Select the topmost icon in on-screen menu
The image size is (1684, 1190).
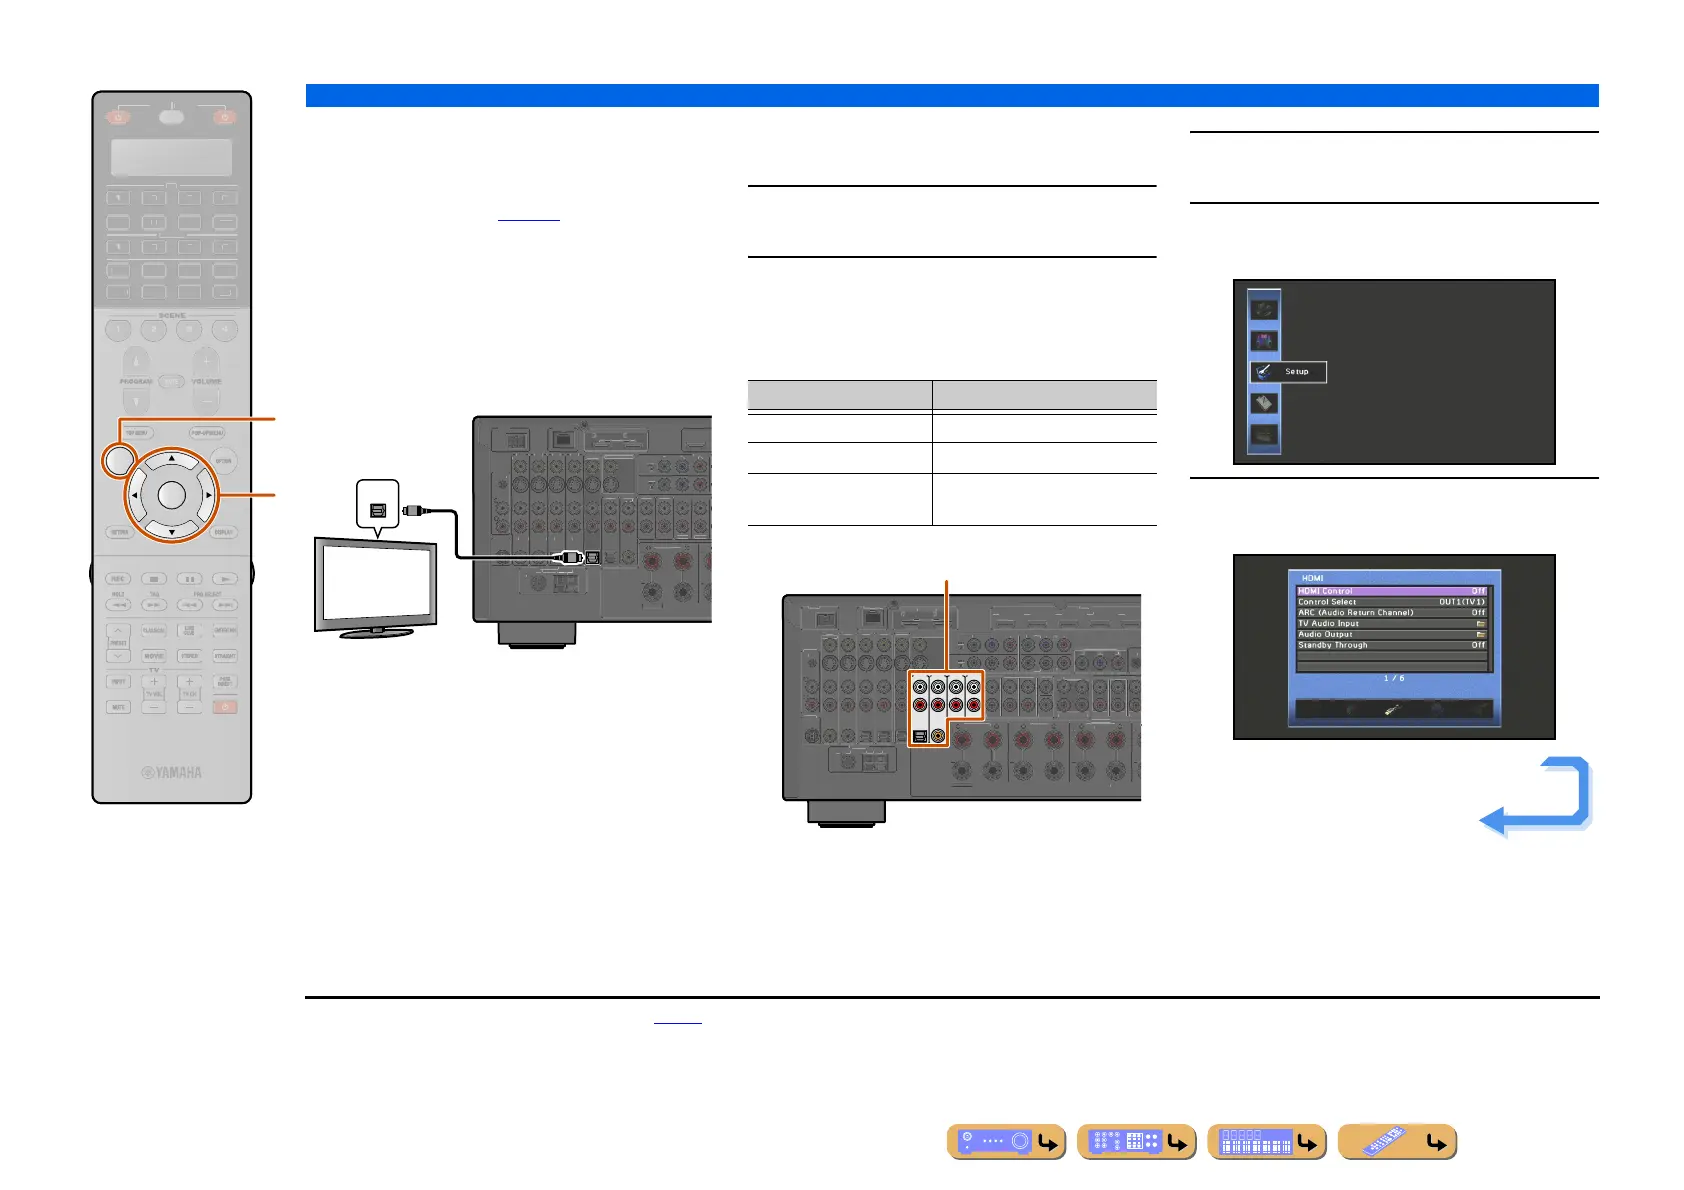1264,309
